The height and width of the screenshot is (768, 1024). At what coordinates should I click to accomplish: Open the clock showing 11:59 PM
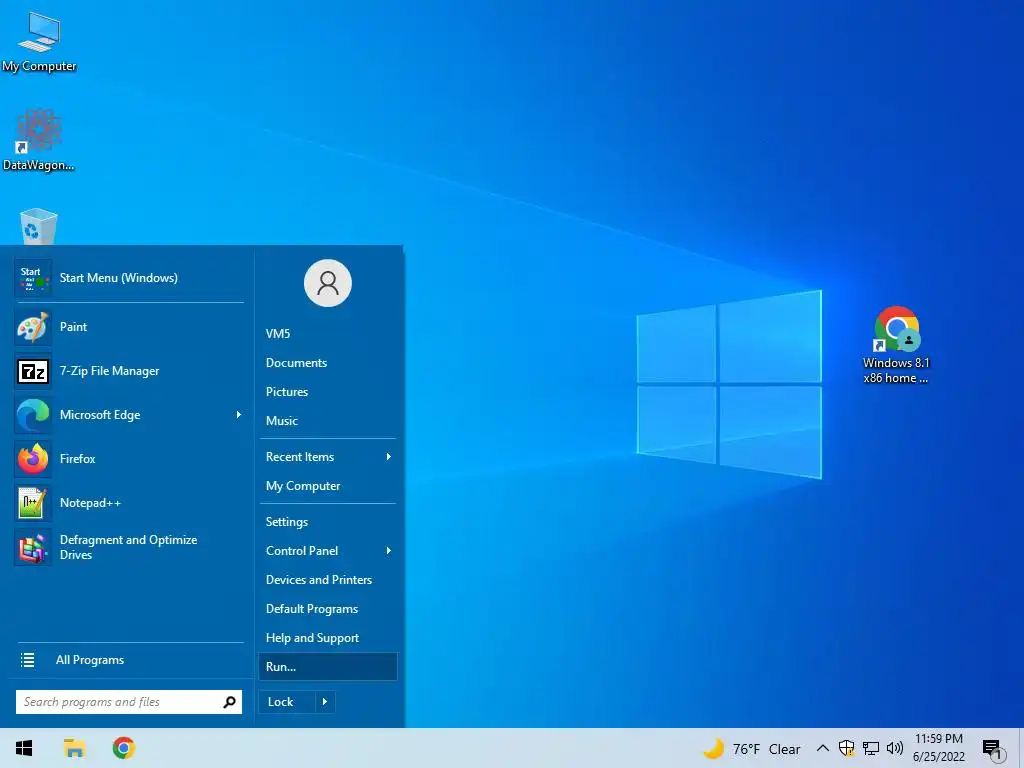(938, 748)
